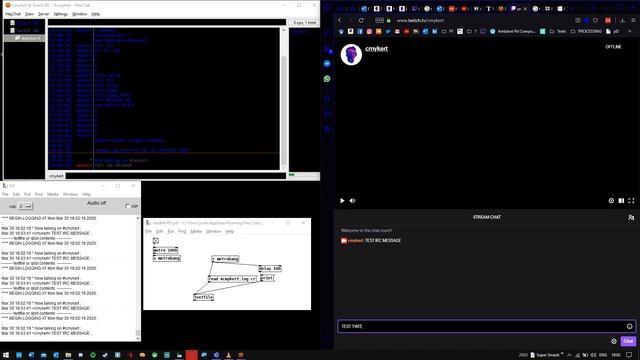
Task: Open the Twitter bookmark icon
Action: click(x=388, y=31)
